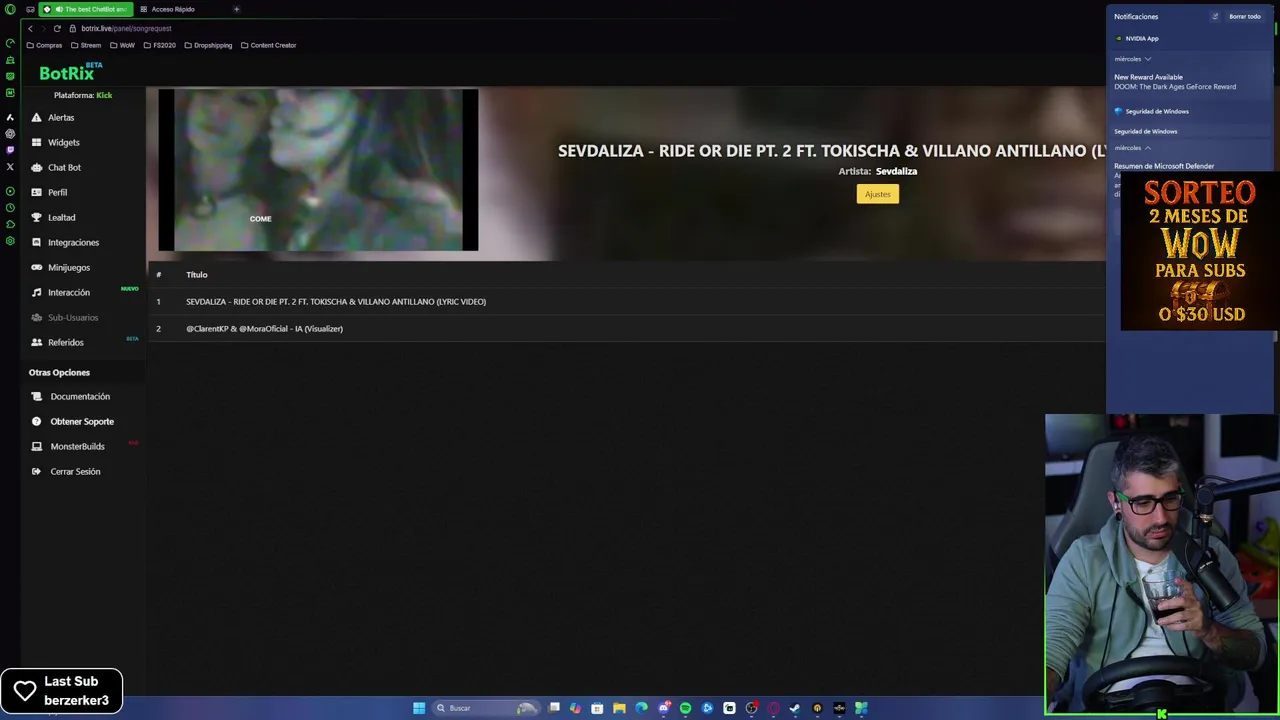Open Lealtad sidebar icon

[37, 217]
